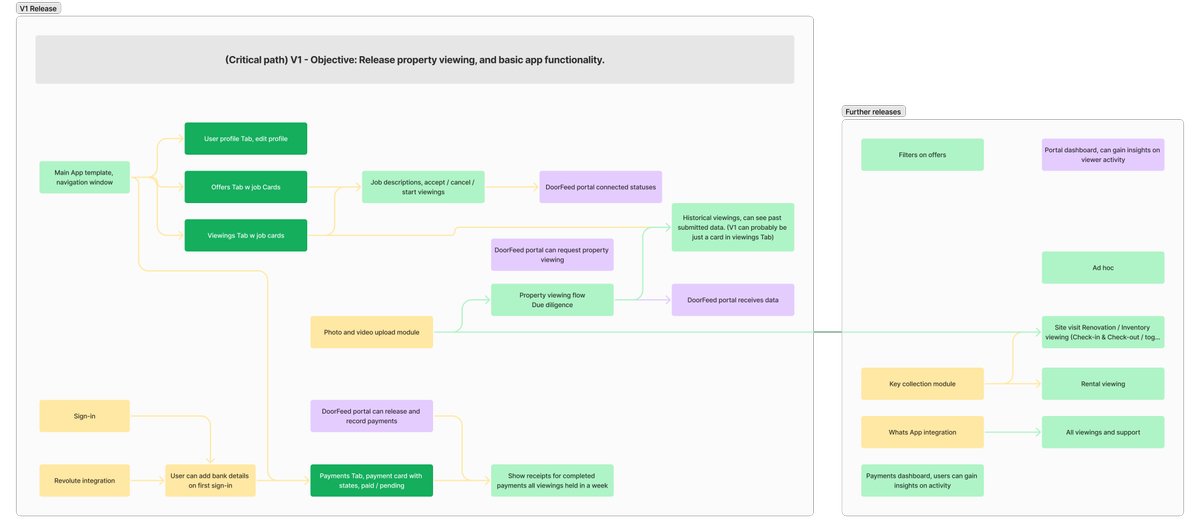This screenshot has height=532, width=1200.
Task: Click the Critical path V1 Objective header
Action: point(415,60)
